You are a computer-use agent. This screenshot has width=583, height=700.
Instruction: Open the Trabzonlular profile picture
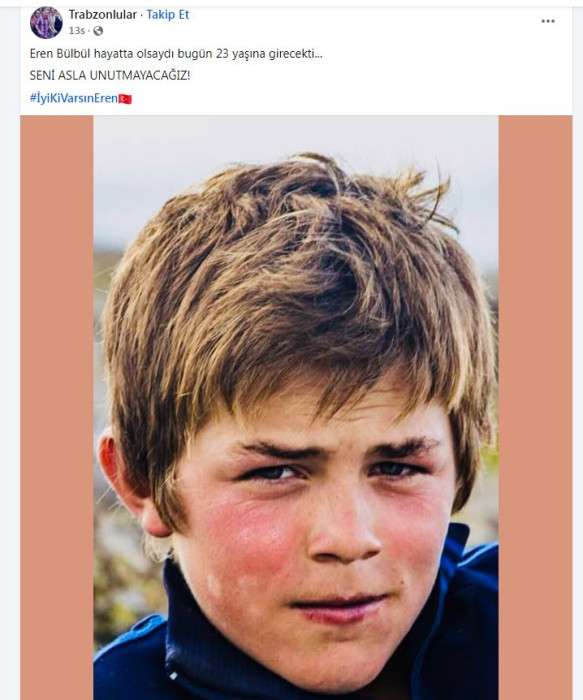tap(46, 23)
